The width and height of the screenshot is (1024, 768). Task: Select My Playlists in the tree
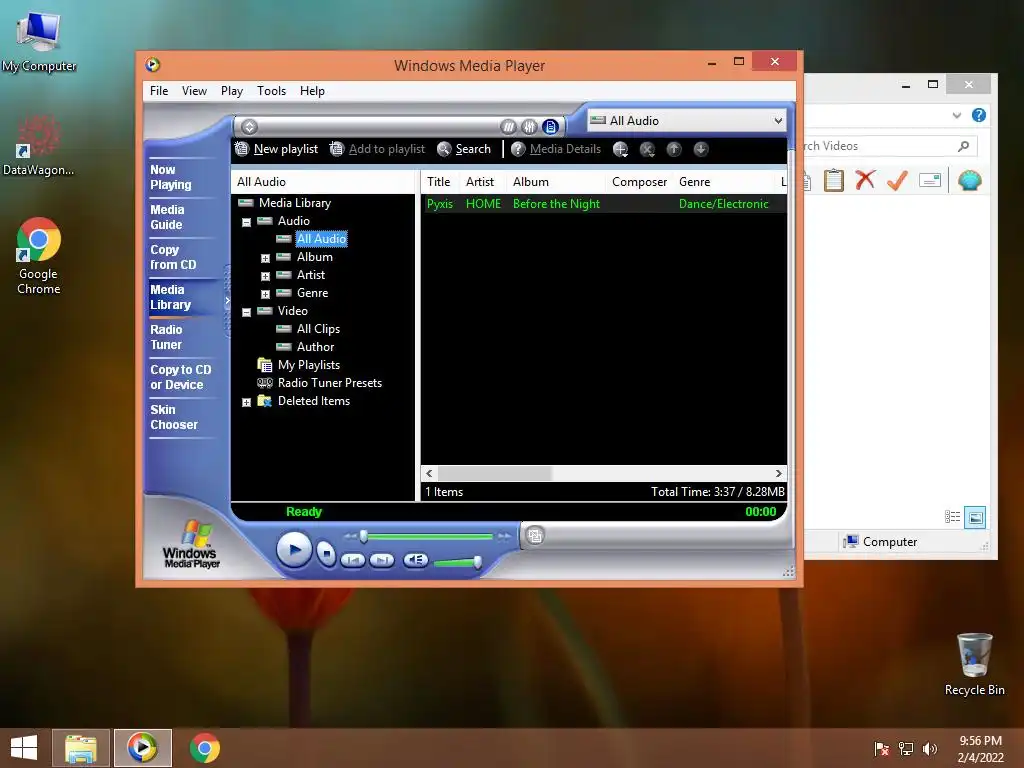[x=308, y=365]
